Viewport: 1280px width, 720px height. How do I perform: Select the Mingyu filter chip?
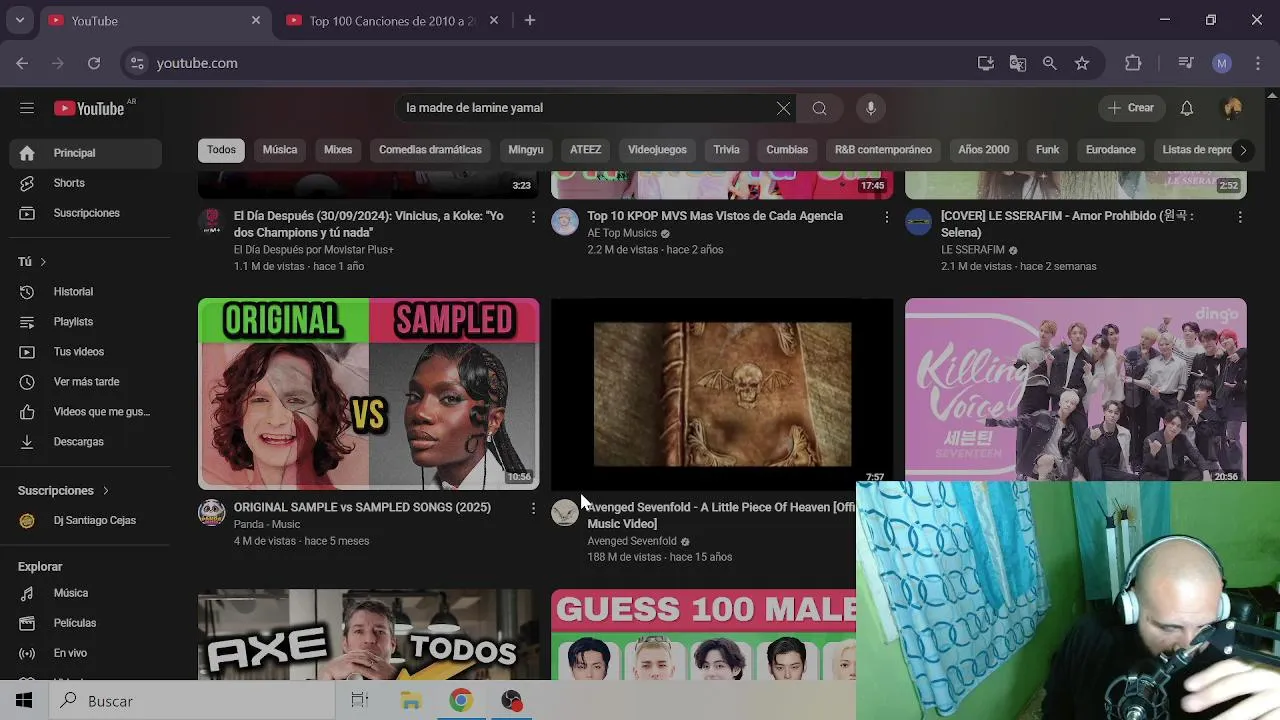coord(526,150)
